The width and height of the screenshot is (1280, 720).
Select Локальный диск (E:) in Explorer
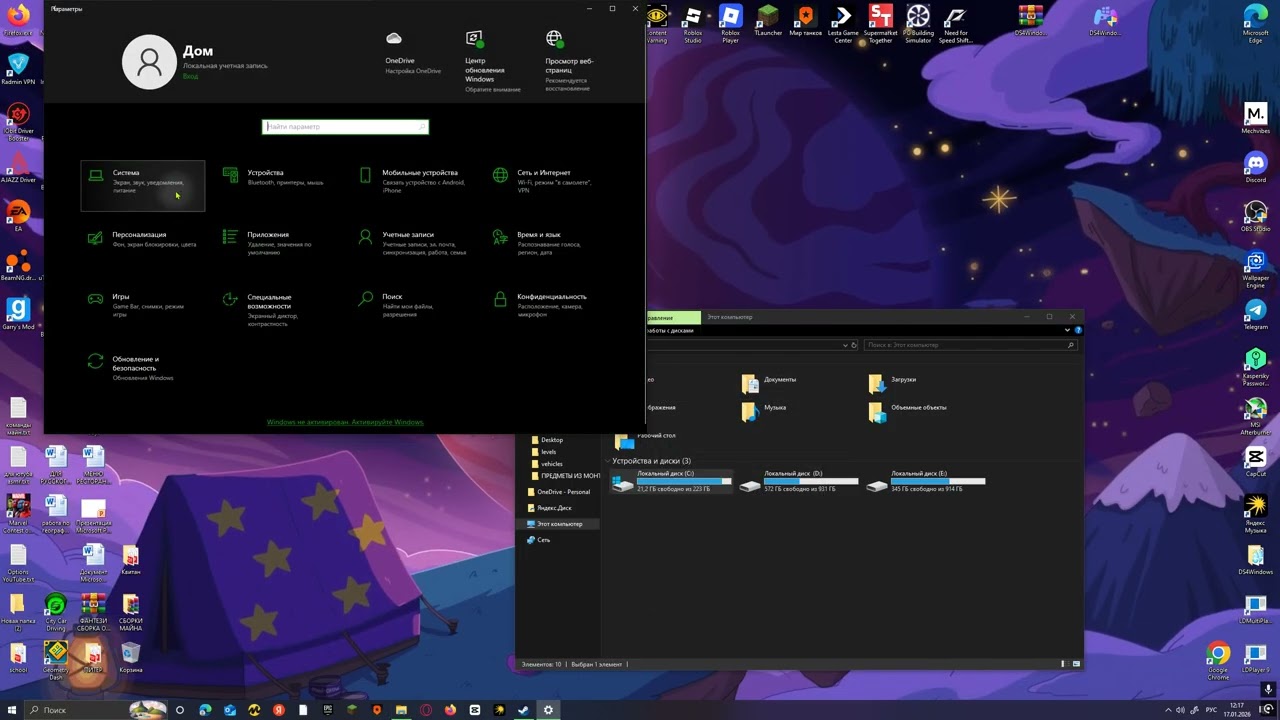click(925, 481)
